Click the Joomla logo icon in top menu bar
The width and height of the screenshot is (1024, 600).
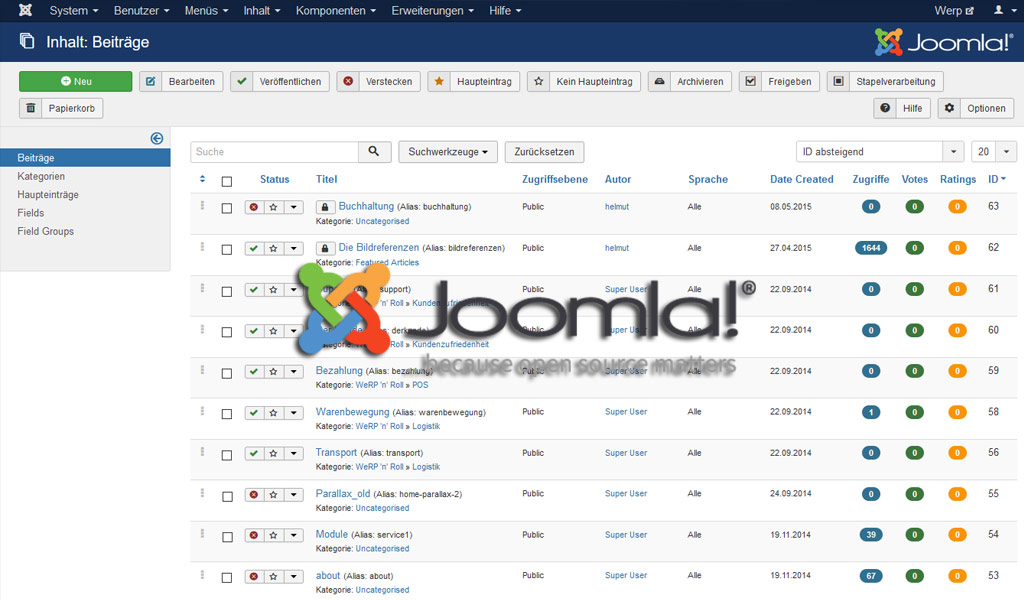click(25, 11)
